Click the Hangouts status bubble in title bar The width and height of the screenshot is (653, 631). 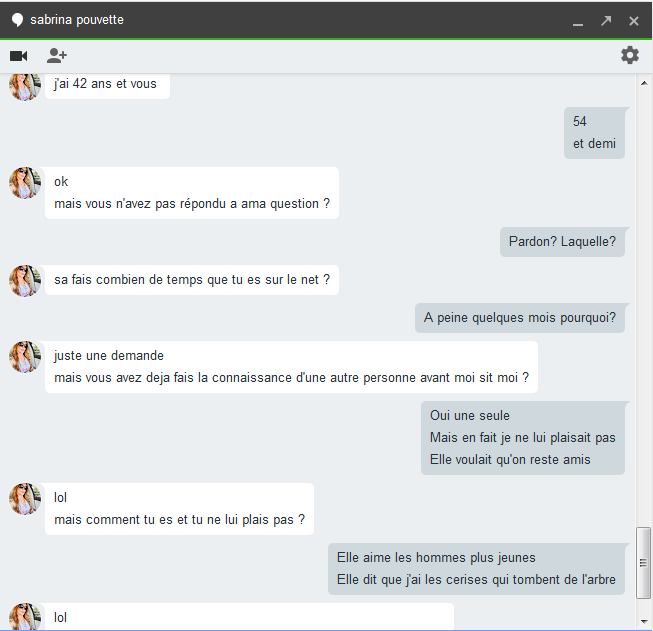pyautogui.click(x=17, y=20)
